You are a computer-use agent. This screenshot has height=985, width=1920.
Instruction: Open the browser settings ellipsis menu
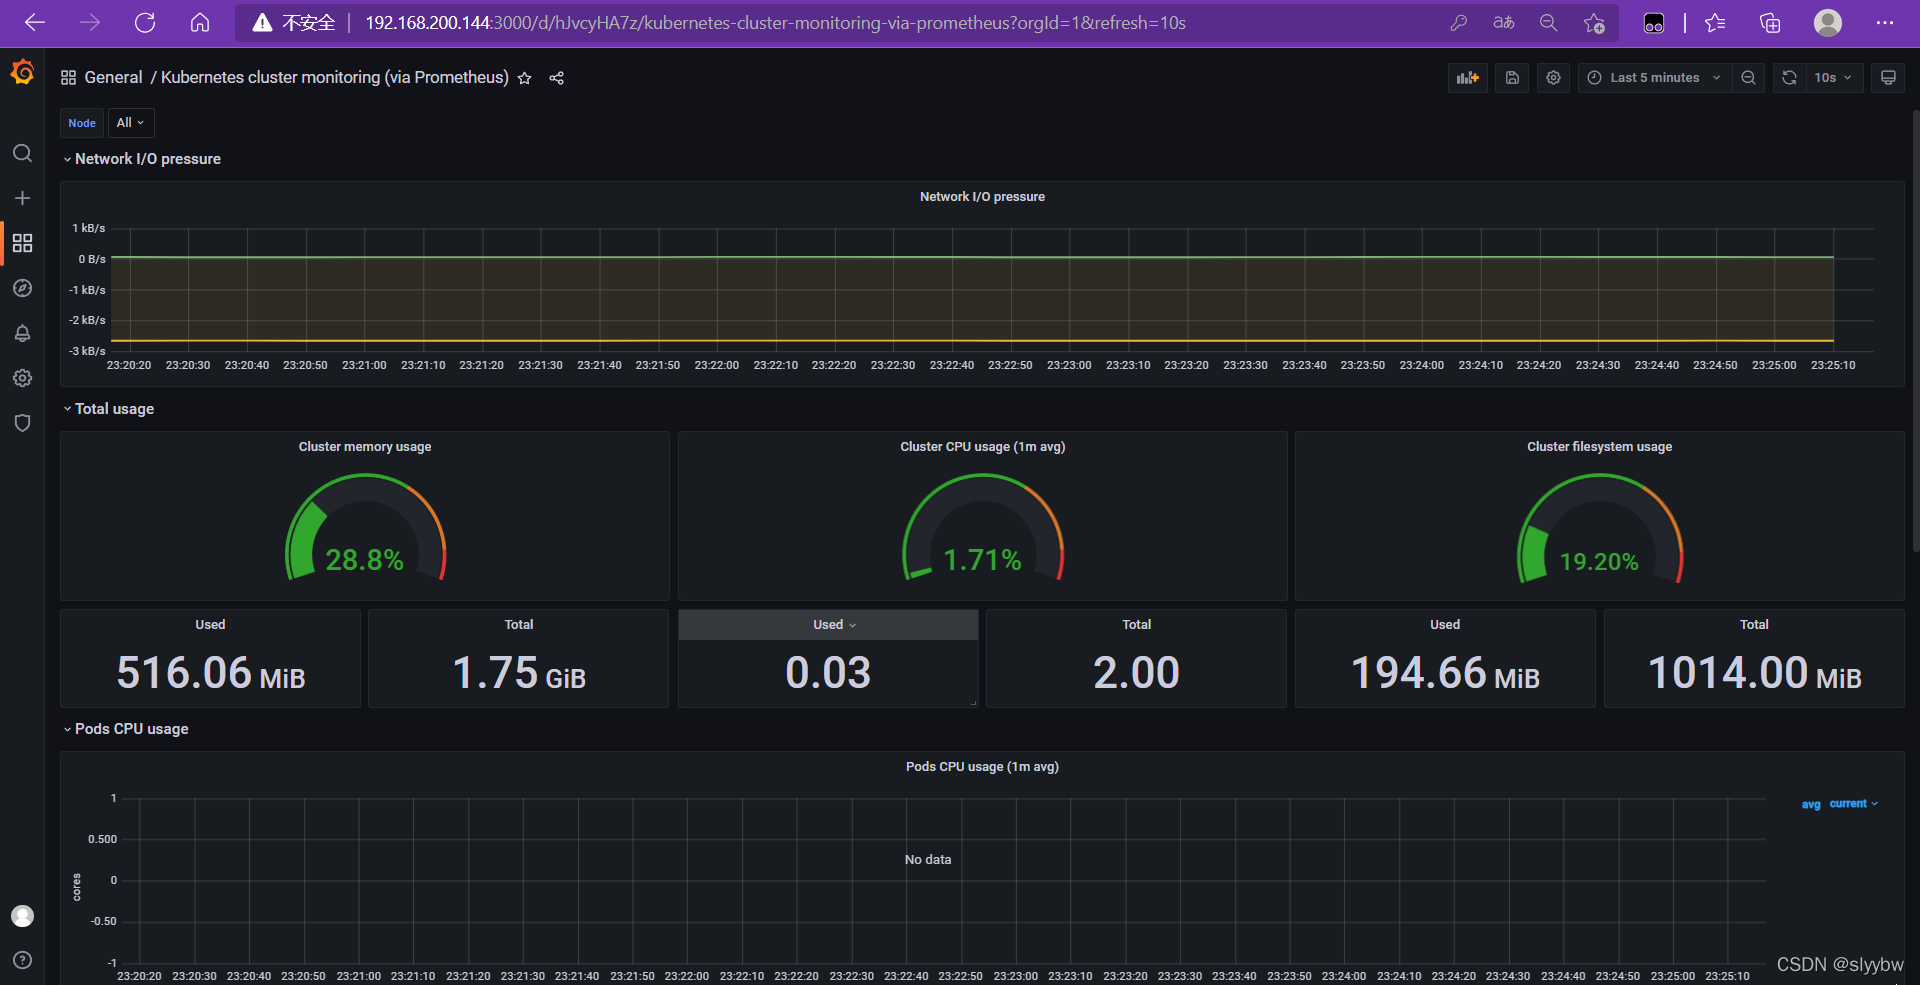1885,23
